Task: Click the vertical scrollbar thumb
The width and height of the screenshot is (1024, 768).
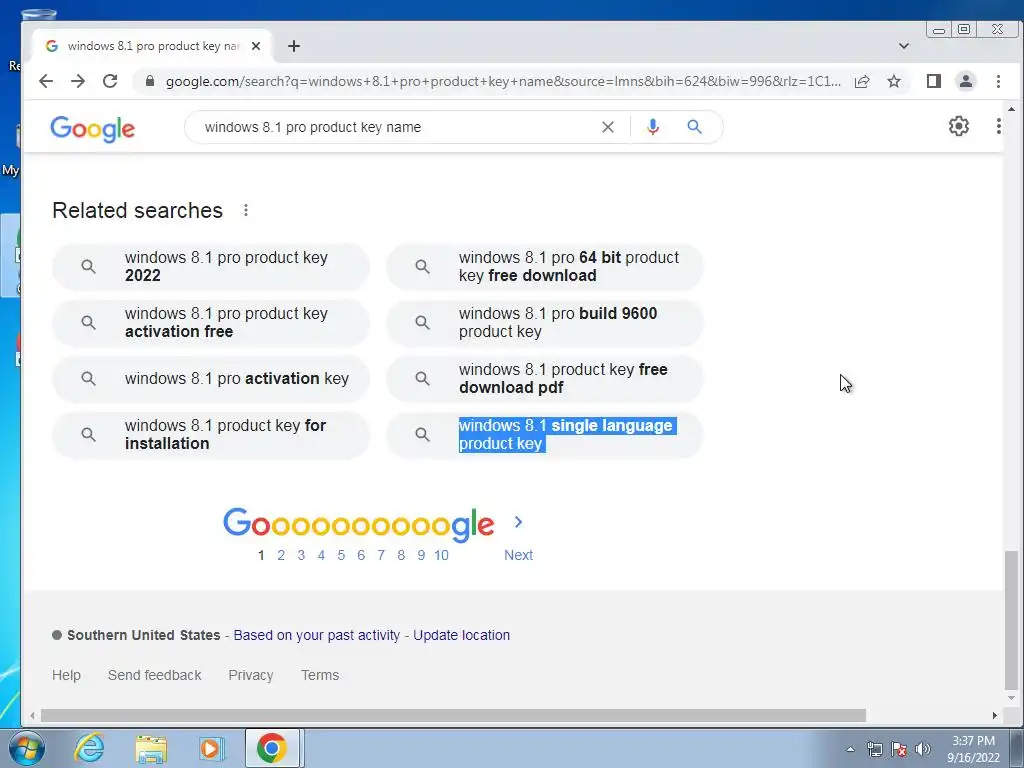Action: [x=1011, y=620]
